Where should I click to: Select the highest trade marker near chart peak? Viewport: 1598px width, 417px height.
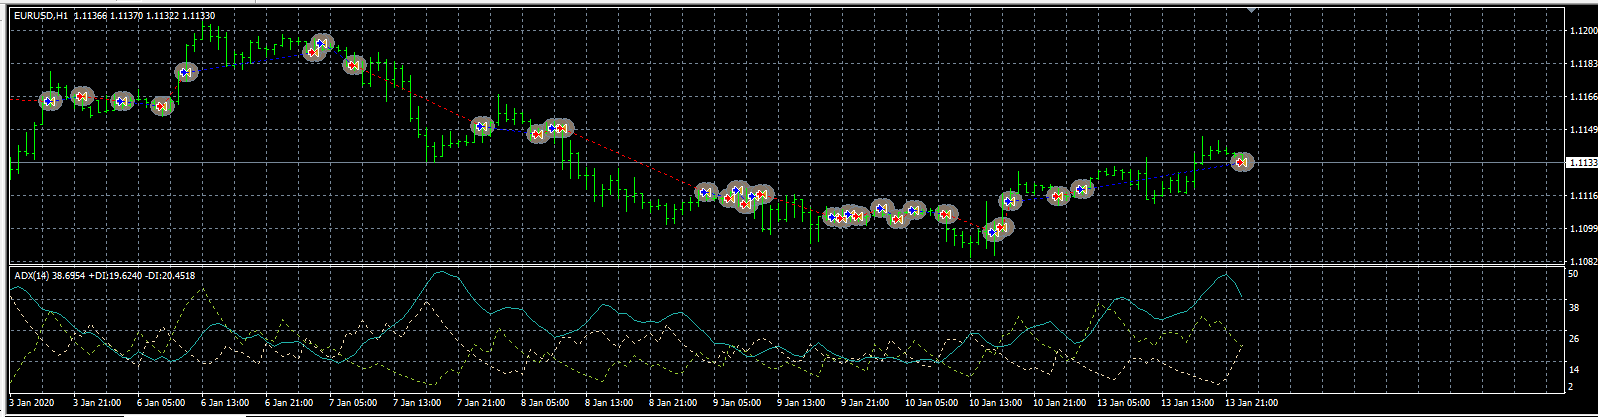point(322,43)
